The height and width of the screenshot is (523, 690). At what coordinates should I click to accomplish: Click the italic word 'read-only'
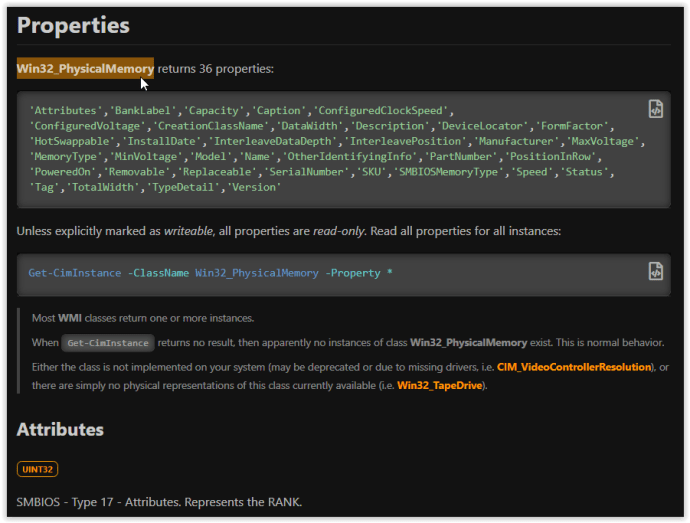click(338, 231)
